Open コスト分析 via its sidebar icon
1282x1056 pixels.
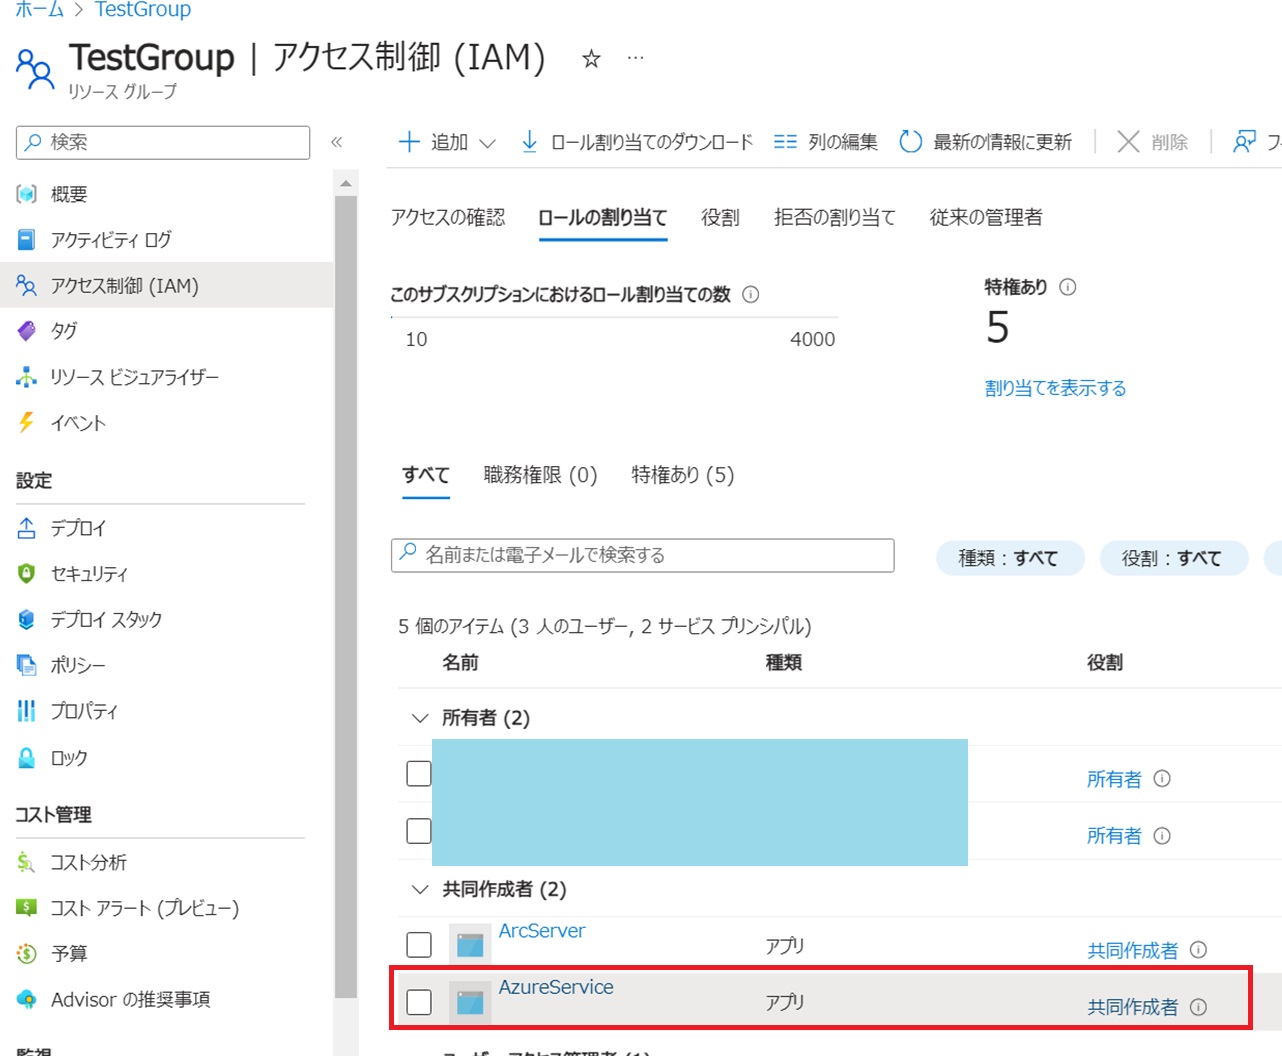point(27,861)
